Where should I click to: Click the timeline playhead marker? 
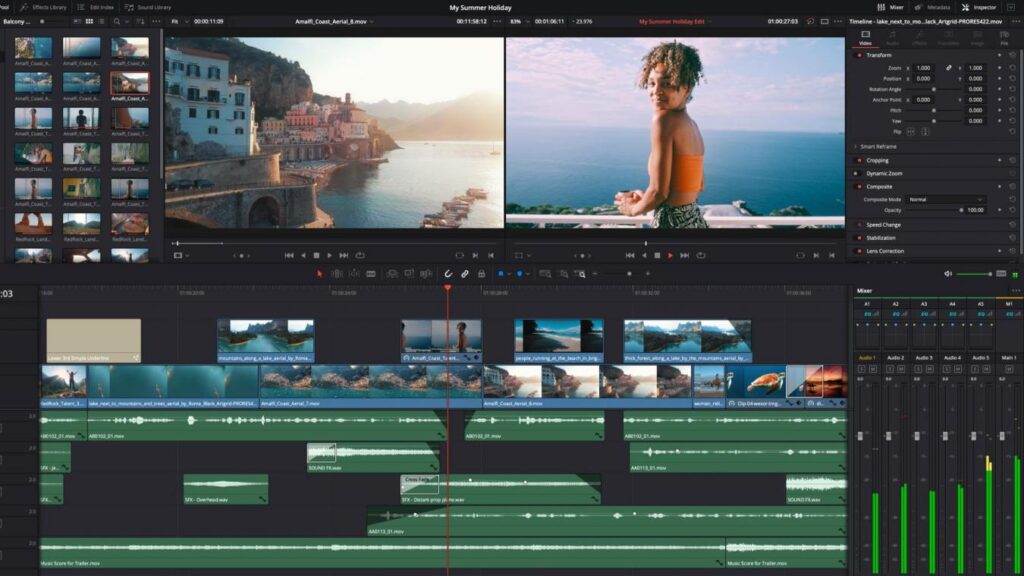[448, 287]
